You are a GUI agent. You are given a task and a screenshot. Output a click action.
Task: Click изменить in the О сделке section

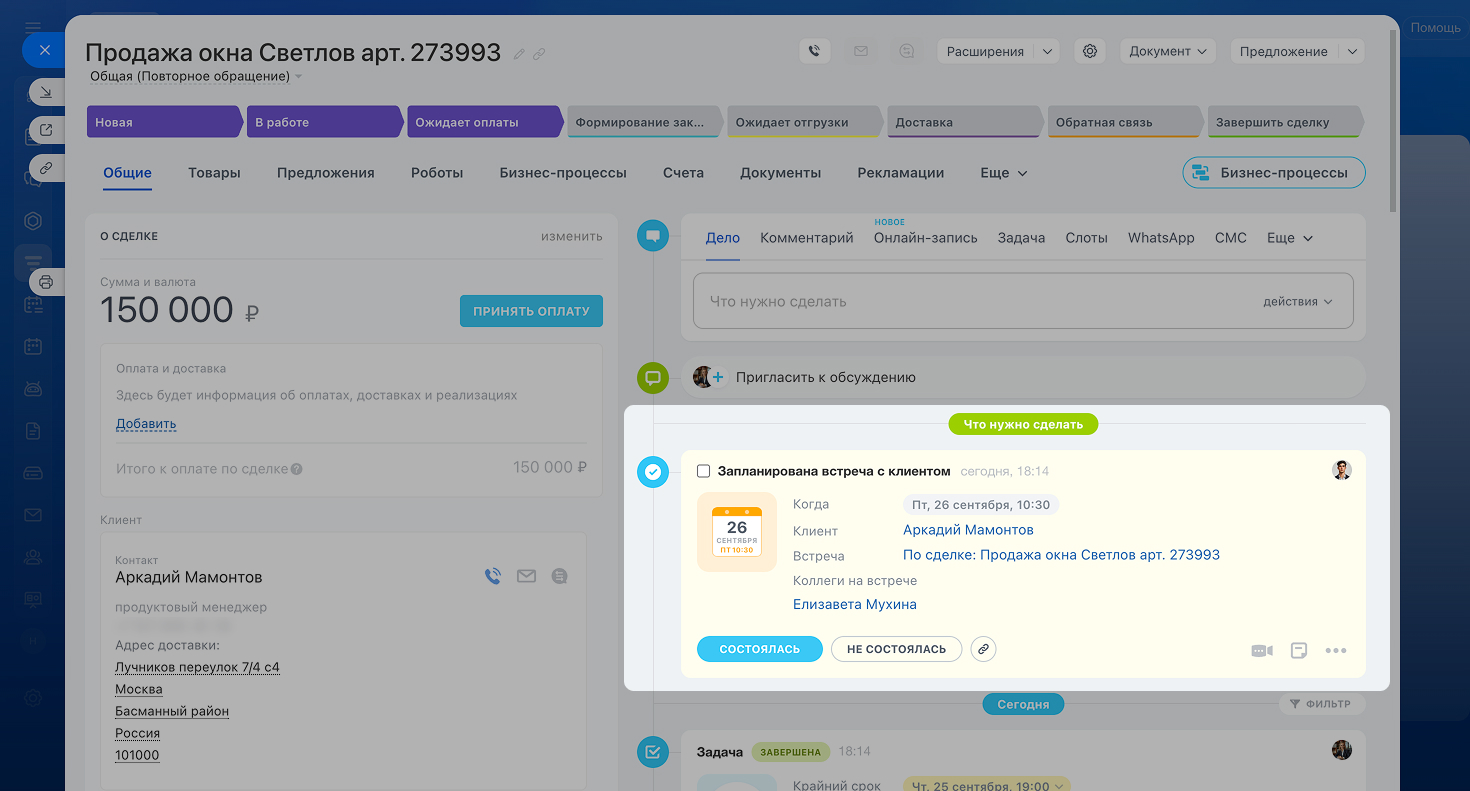(x=571, y=236)
